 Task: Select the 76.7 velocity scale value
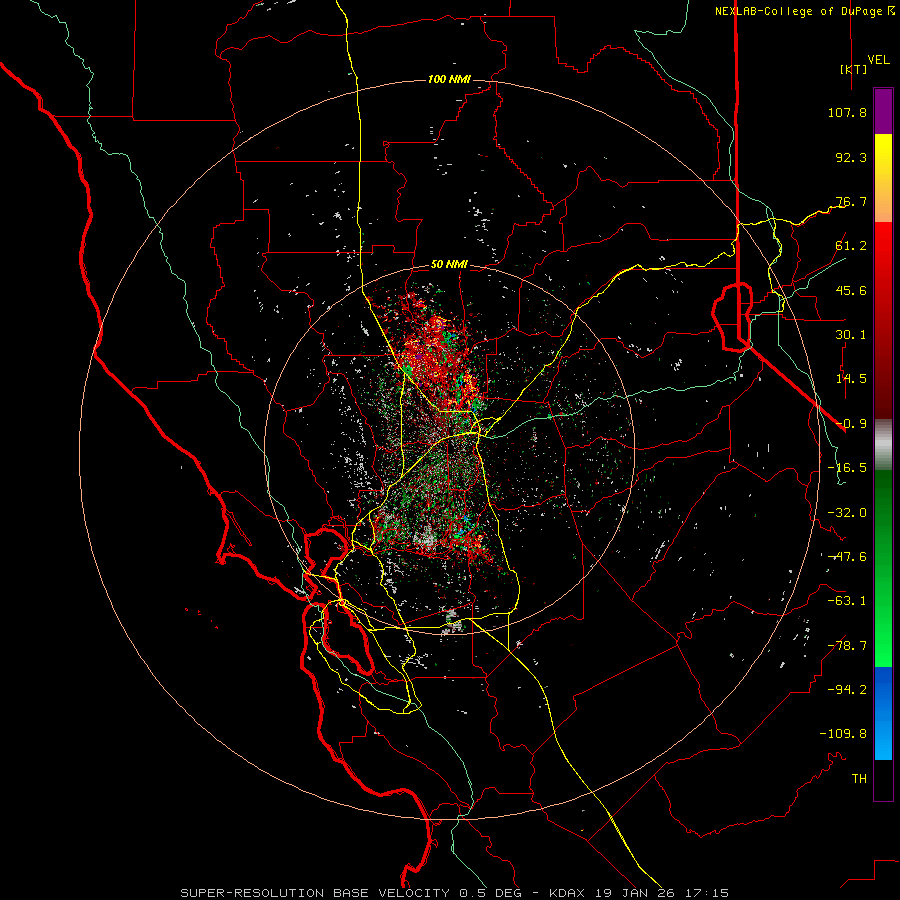(x=851, y=201)
